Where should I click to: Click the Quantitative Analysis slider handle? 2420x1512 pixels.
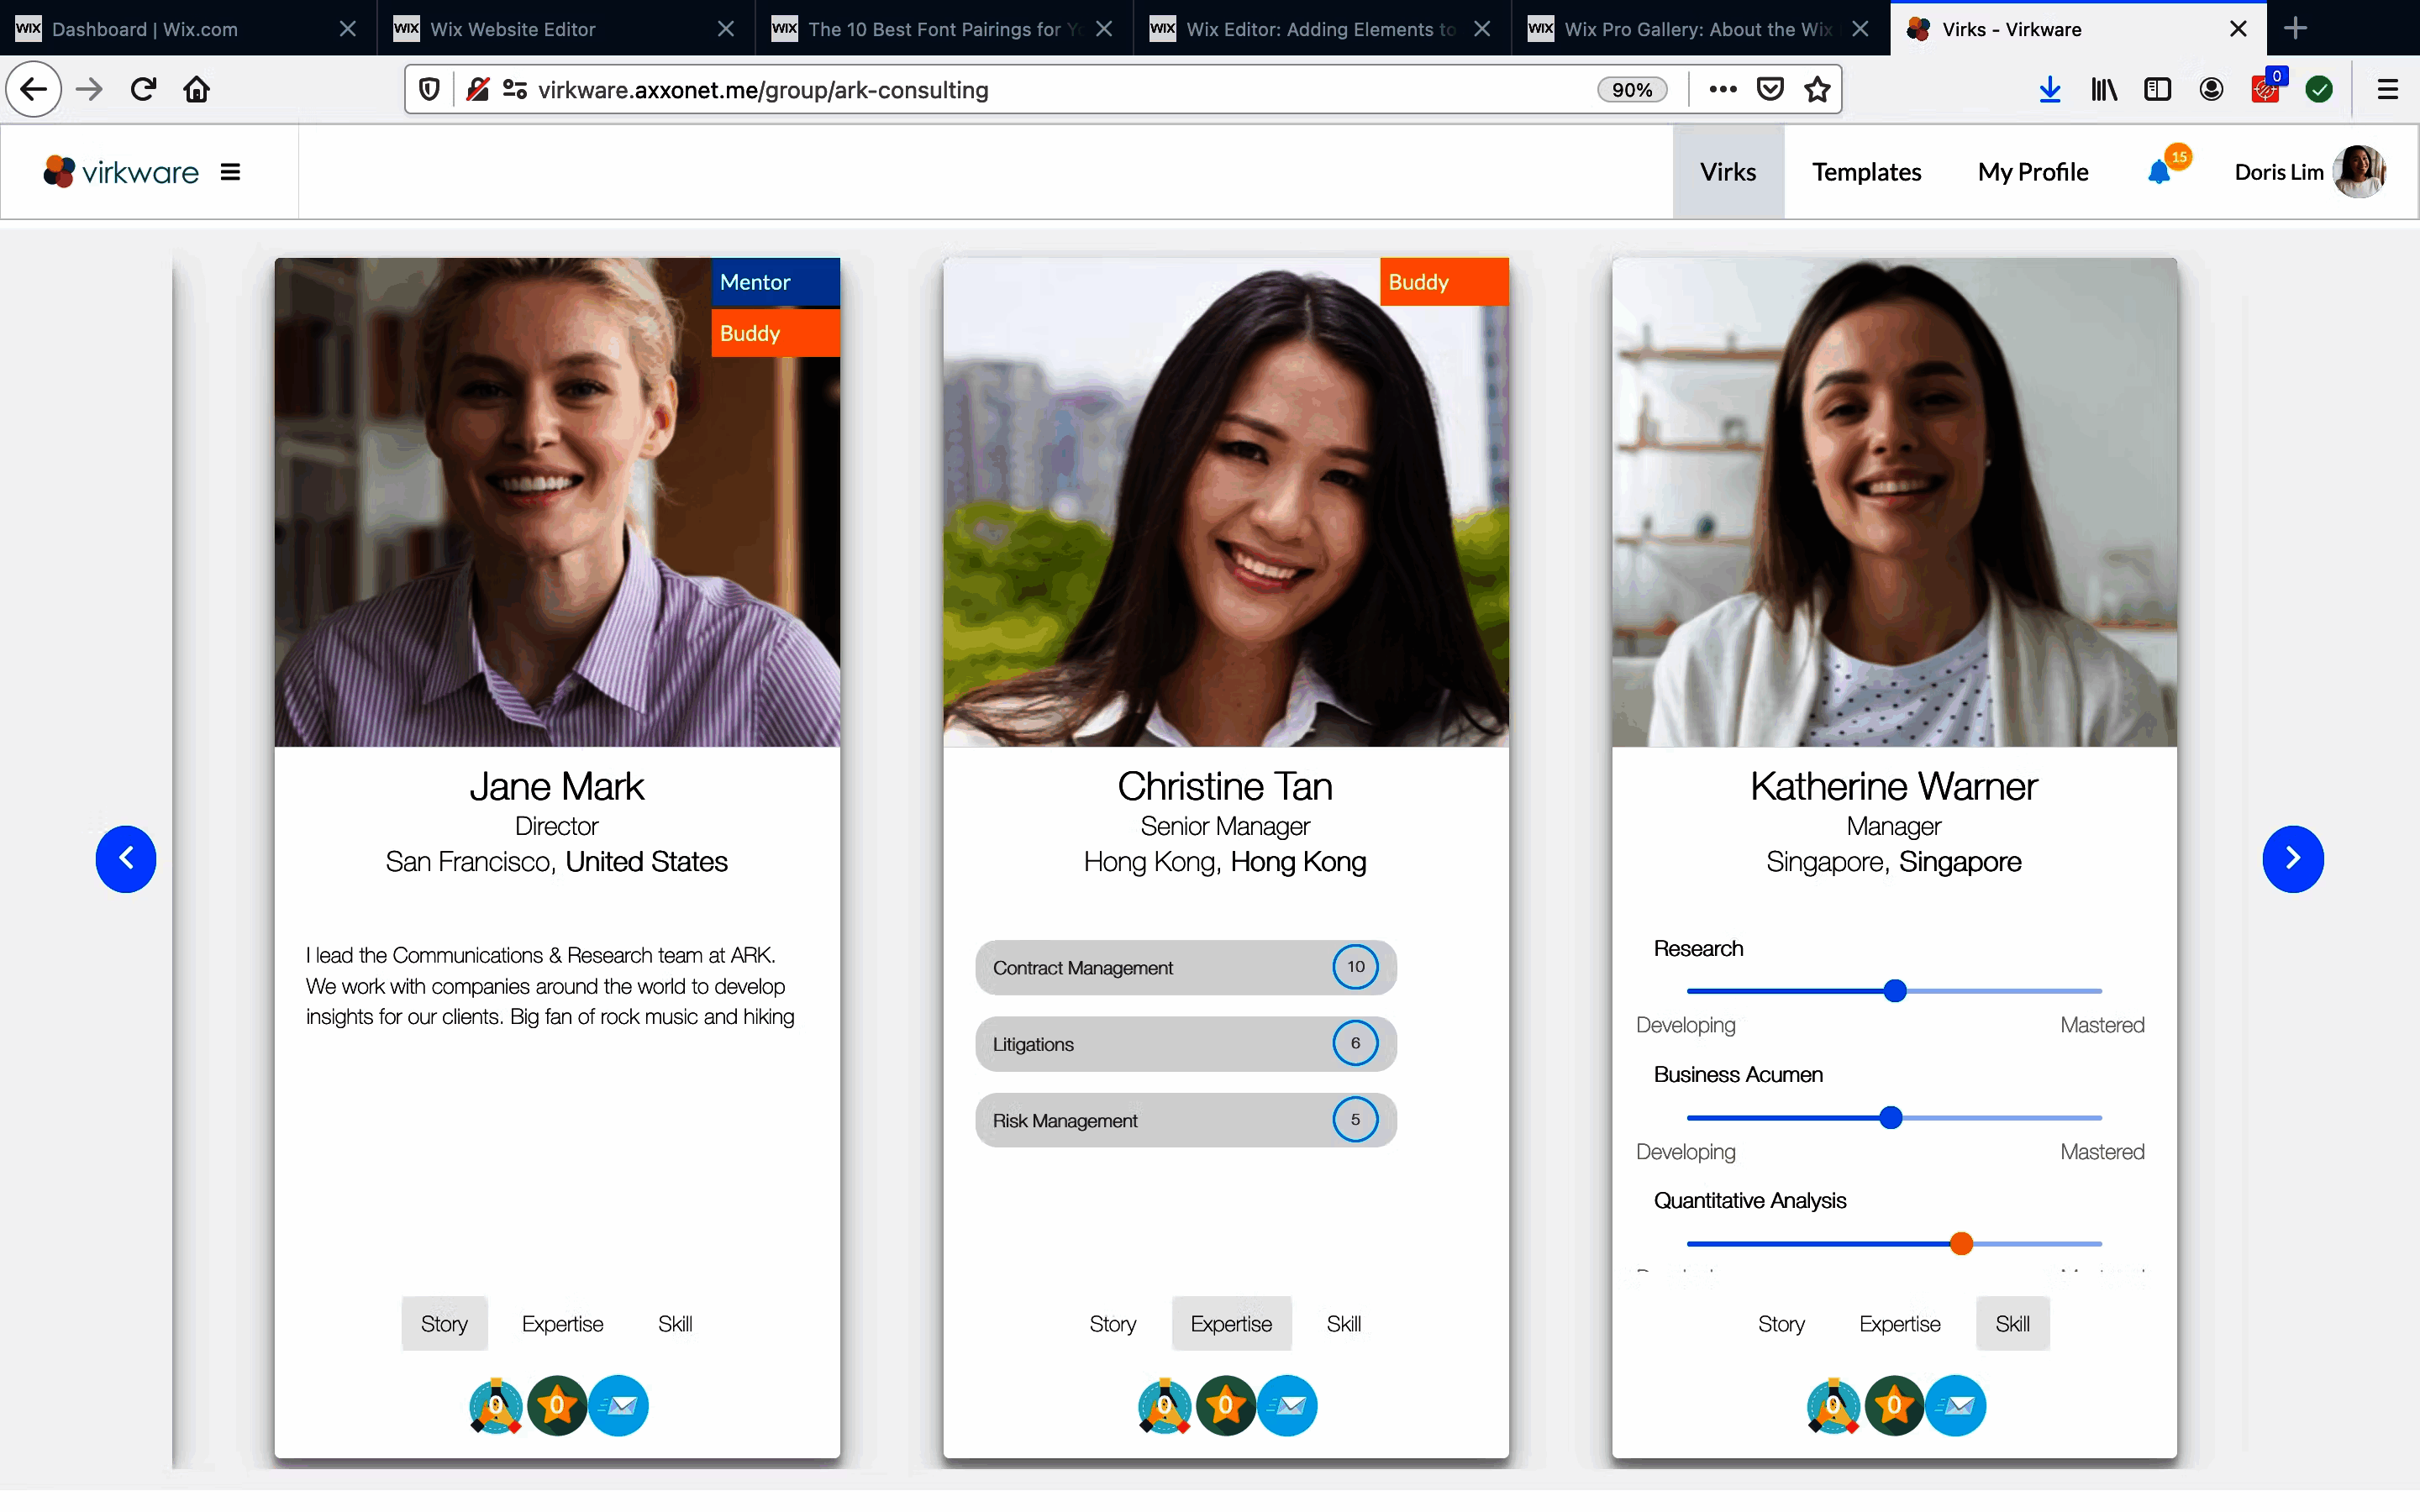tap(1961, 1244)
